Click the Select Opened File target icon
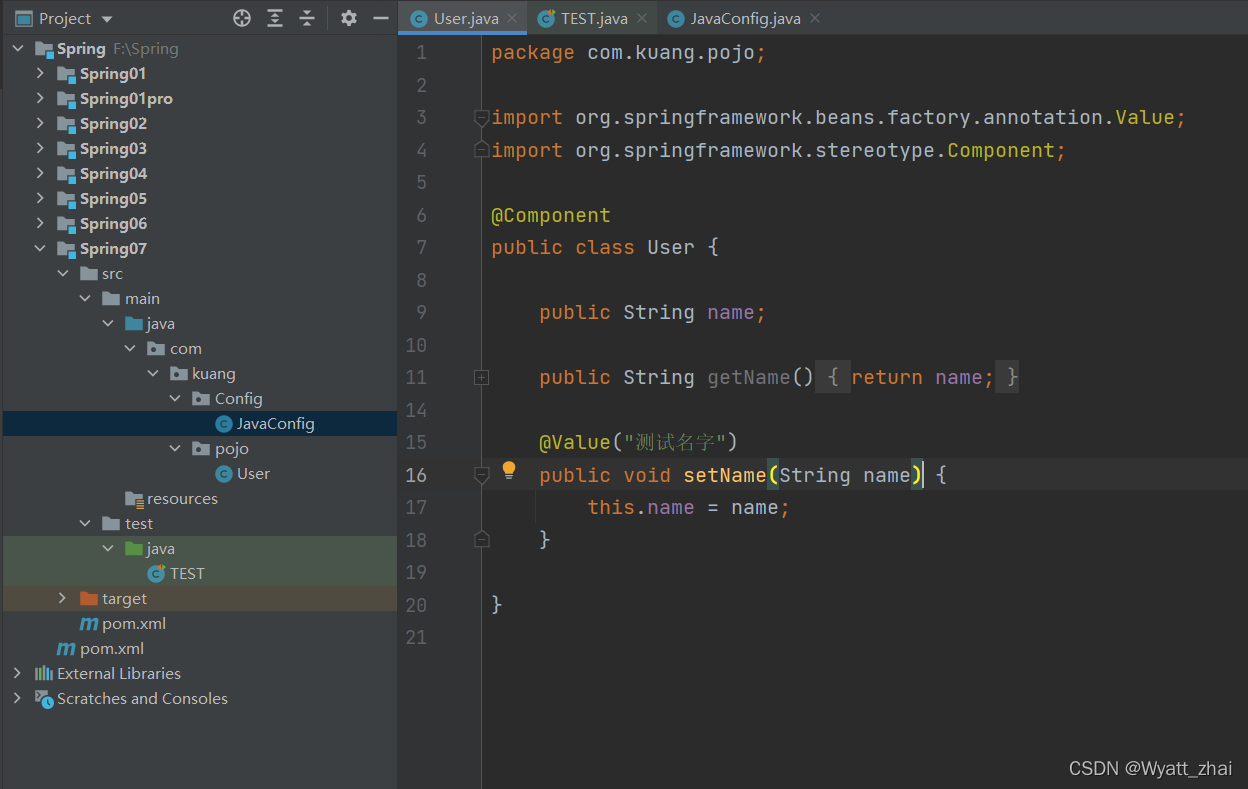The width and height of the screenshot is (1248, 789). (241, 18)
